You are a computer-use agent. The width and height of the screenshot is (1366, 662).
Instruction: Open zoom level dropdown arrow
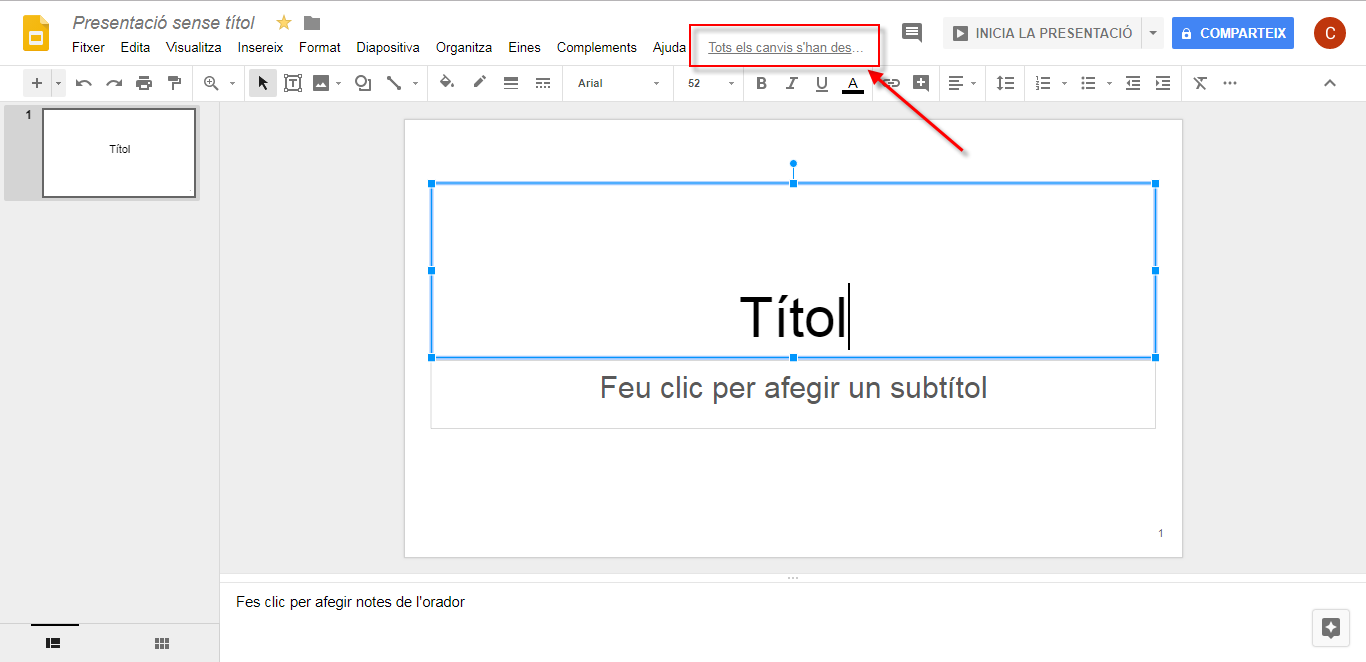pos(232,83)
